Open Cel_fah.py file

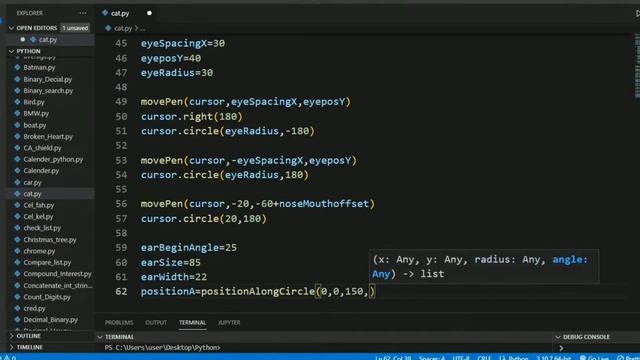(38, 205)
